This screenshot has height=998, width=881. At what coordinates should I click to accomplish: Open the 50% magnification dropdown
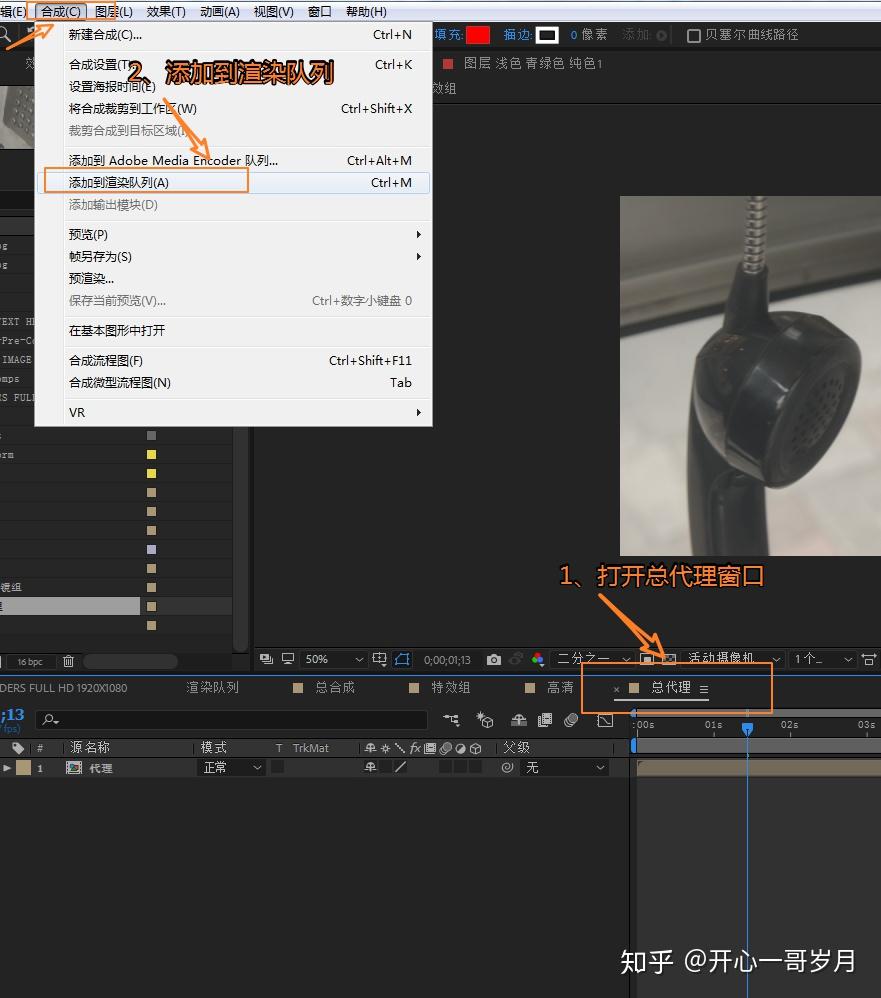333,659
